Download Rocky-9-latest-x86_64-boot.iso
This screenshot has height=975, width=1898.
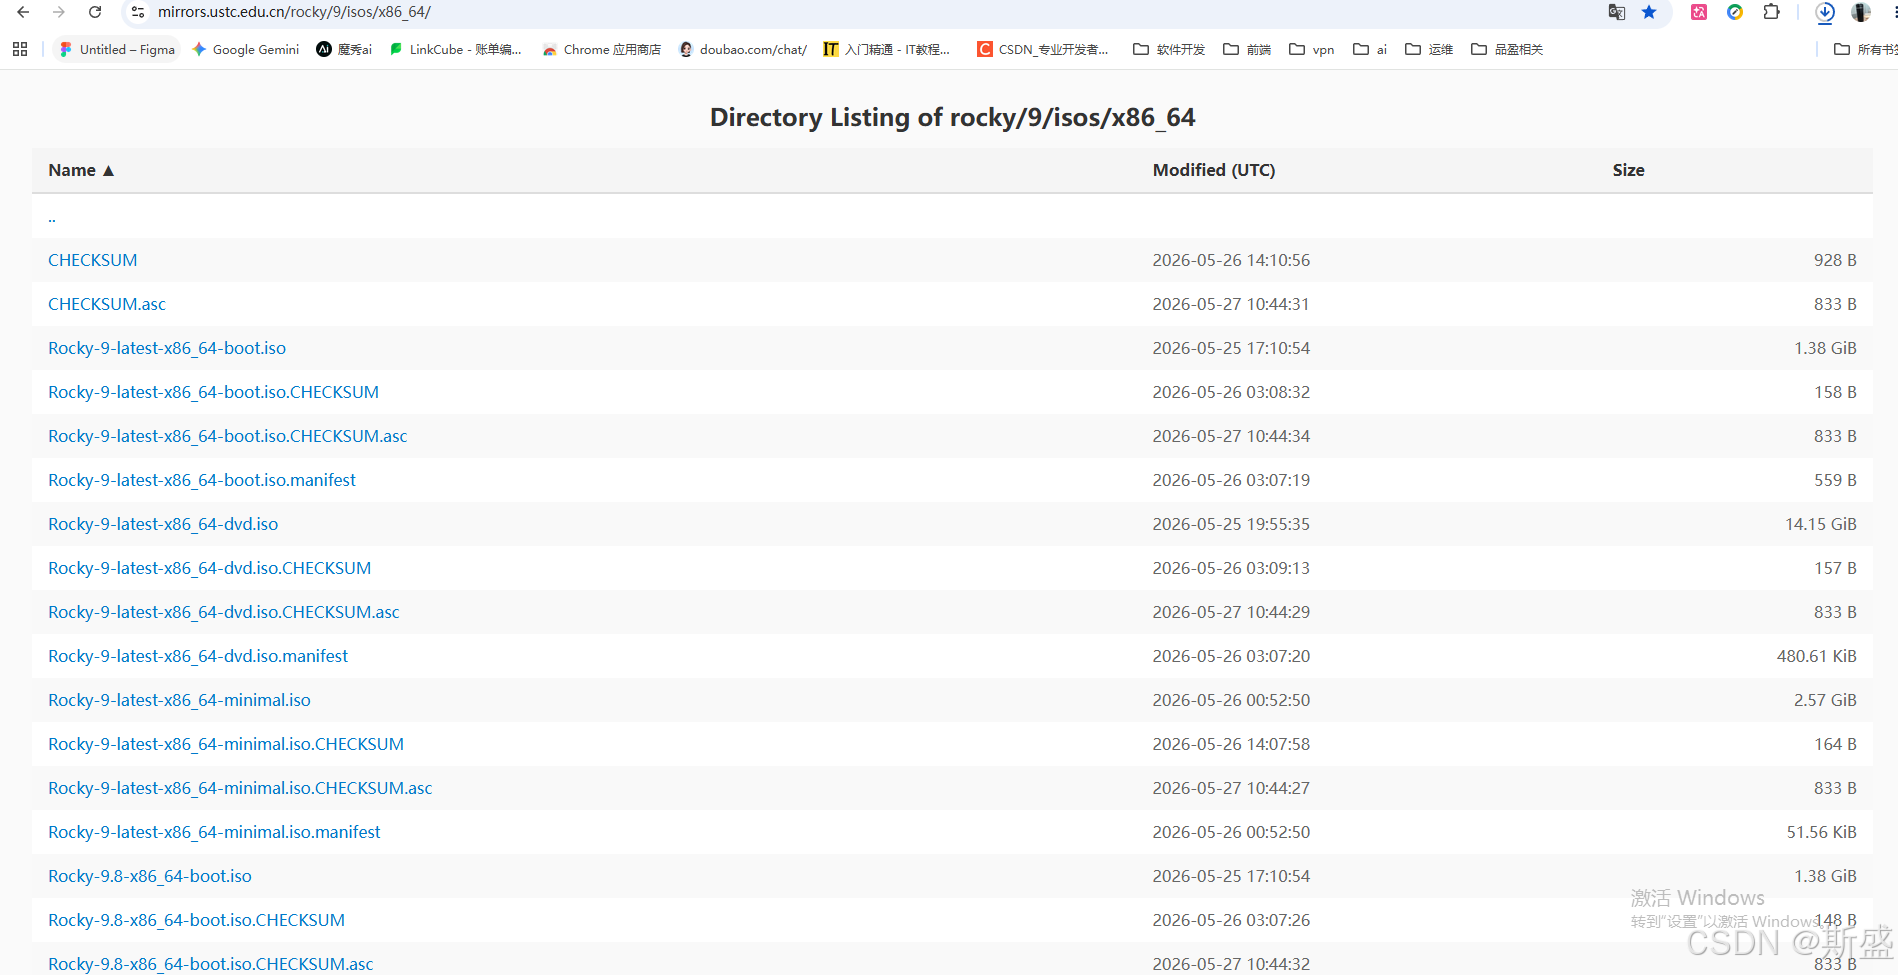[x=167, y=348]
